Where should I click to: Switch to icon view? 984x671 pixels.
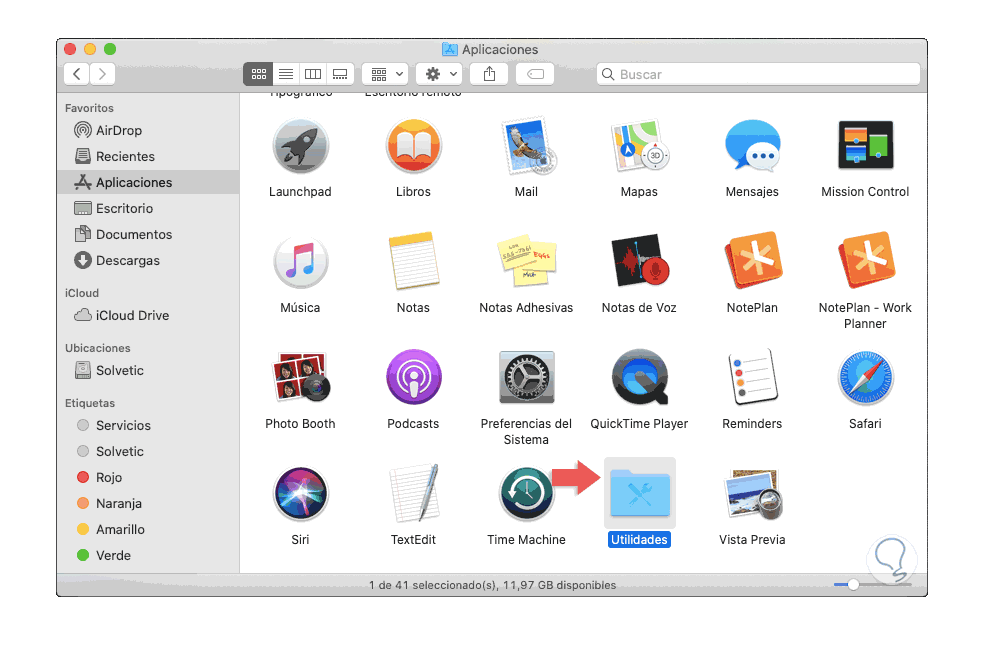[x=258, y=74]
